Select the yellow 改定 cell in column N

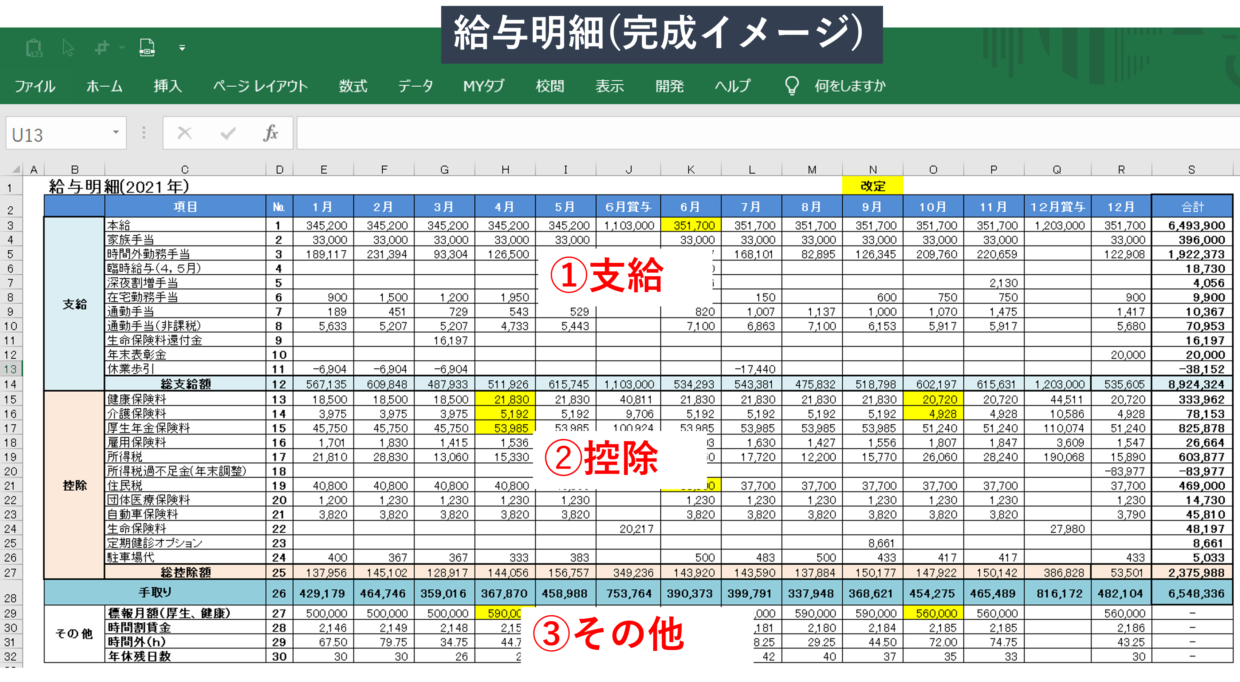[x=873, y=186]
